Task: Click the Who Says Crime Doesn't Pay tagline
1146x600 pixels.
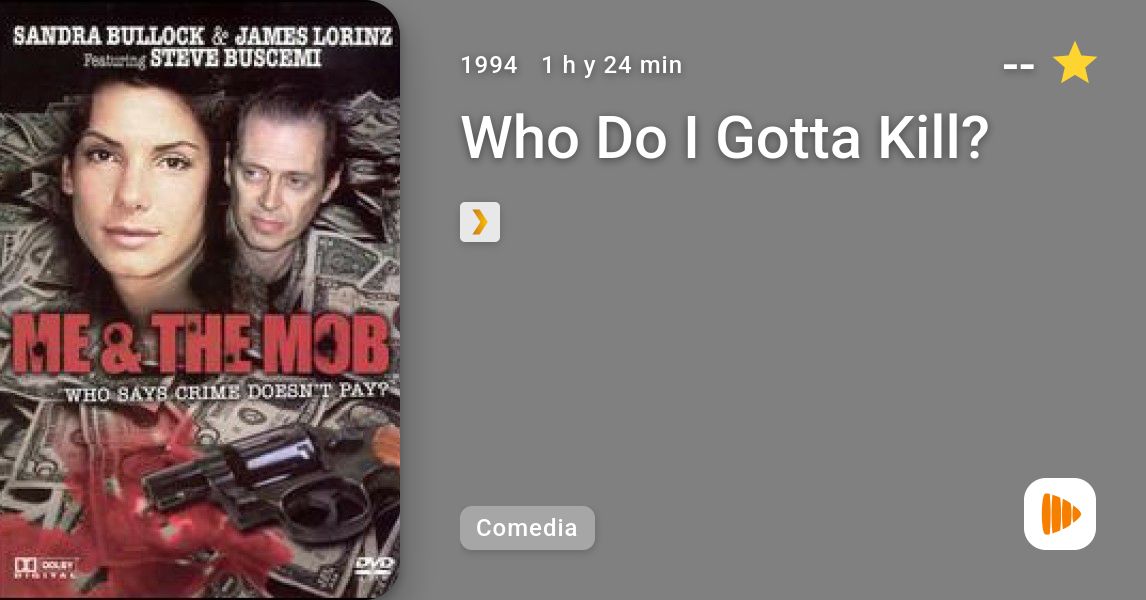Action: point(226,392)
